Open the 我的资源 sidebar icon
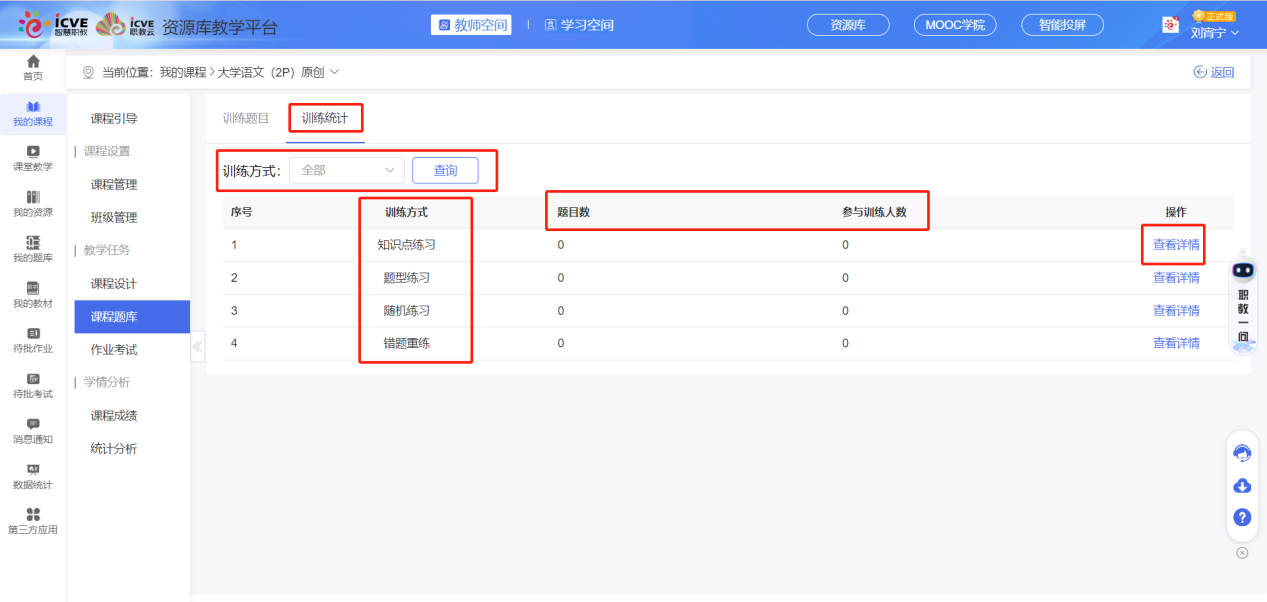The height and width of the screenshot is (602, 1267). 33,203
